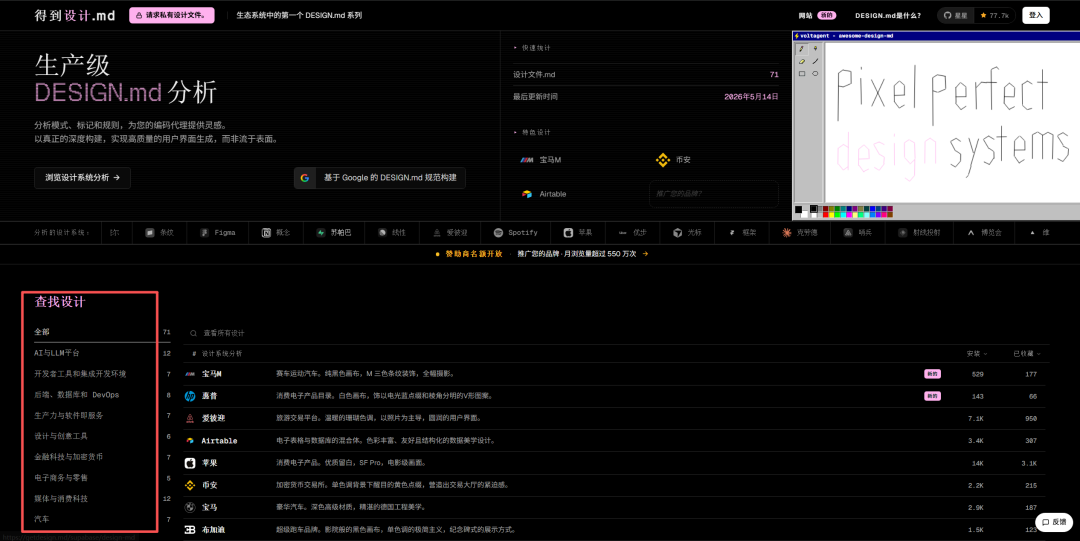Click the 得到设计.md site logo

[x=75, y=15]
